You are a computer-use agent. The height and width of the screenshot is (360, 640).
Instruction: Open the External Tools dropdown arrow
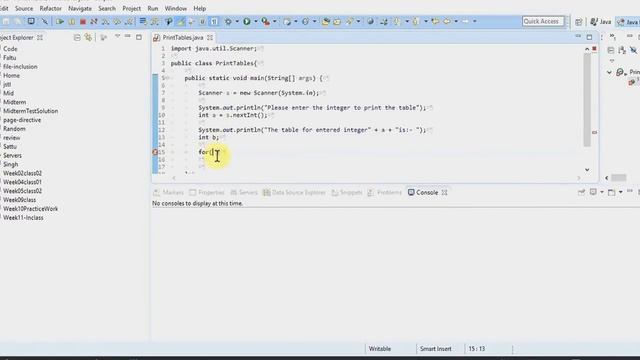point(275,21)
